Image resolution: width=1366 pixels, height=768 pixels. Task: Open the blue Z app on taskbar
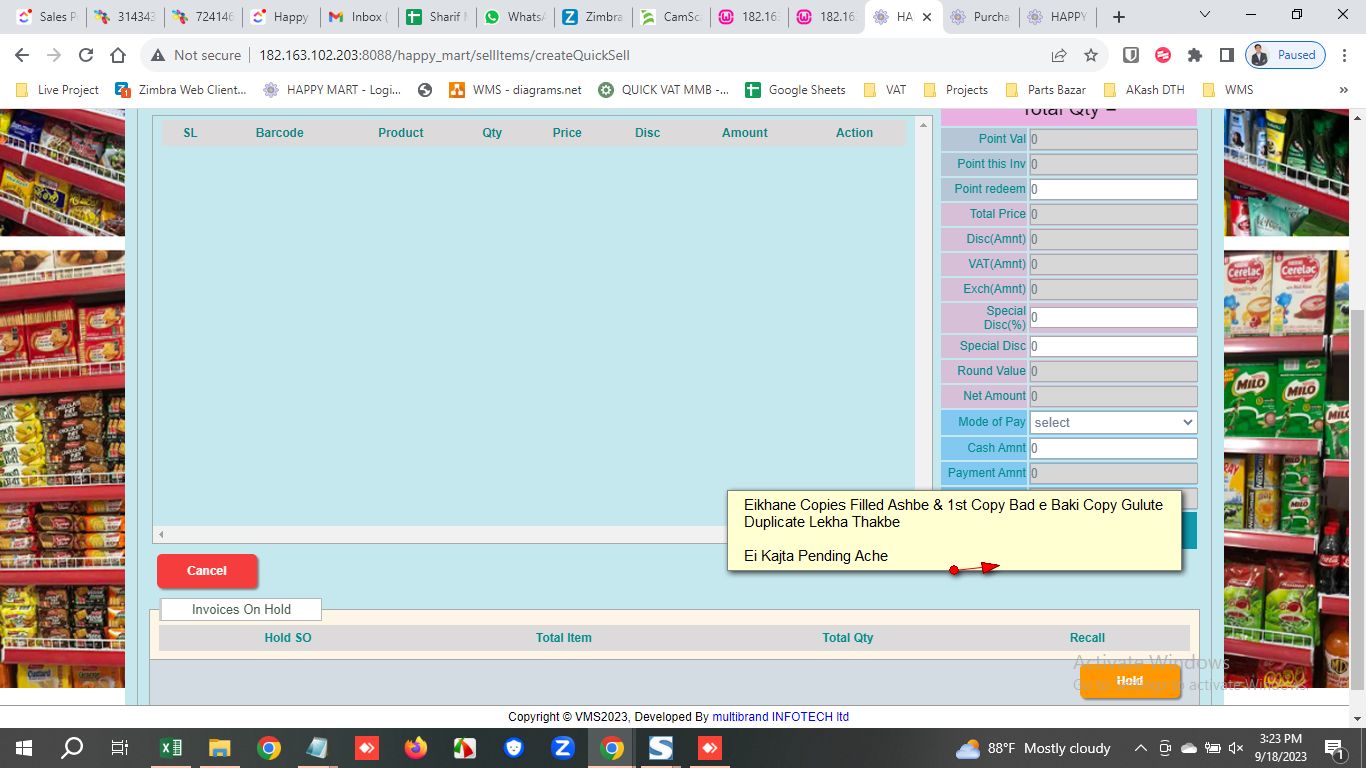tap(562, 748)
